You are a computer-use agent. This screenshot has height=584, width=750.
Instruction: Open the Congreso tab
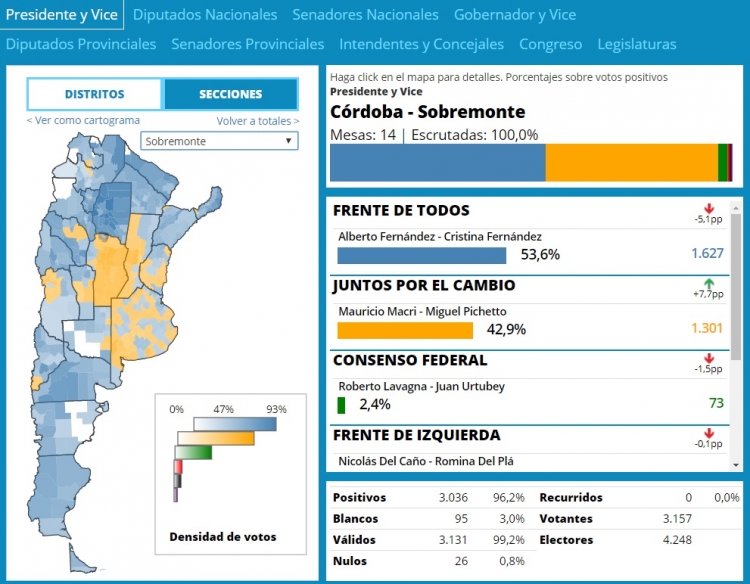pos(551,44)
